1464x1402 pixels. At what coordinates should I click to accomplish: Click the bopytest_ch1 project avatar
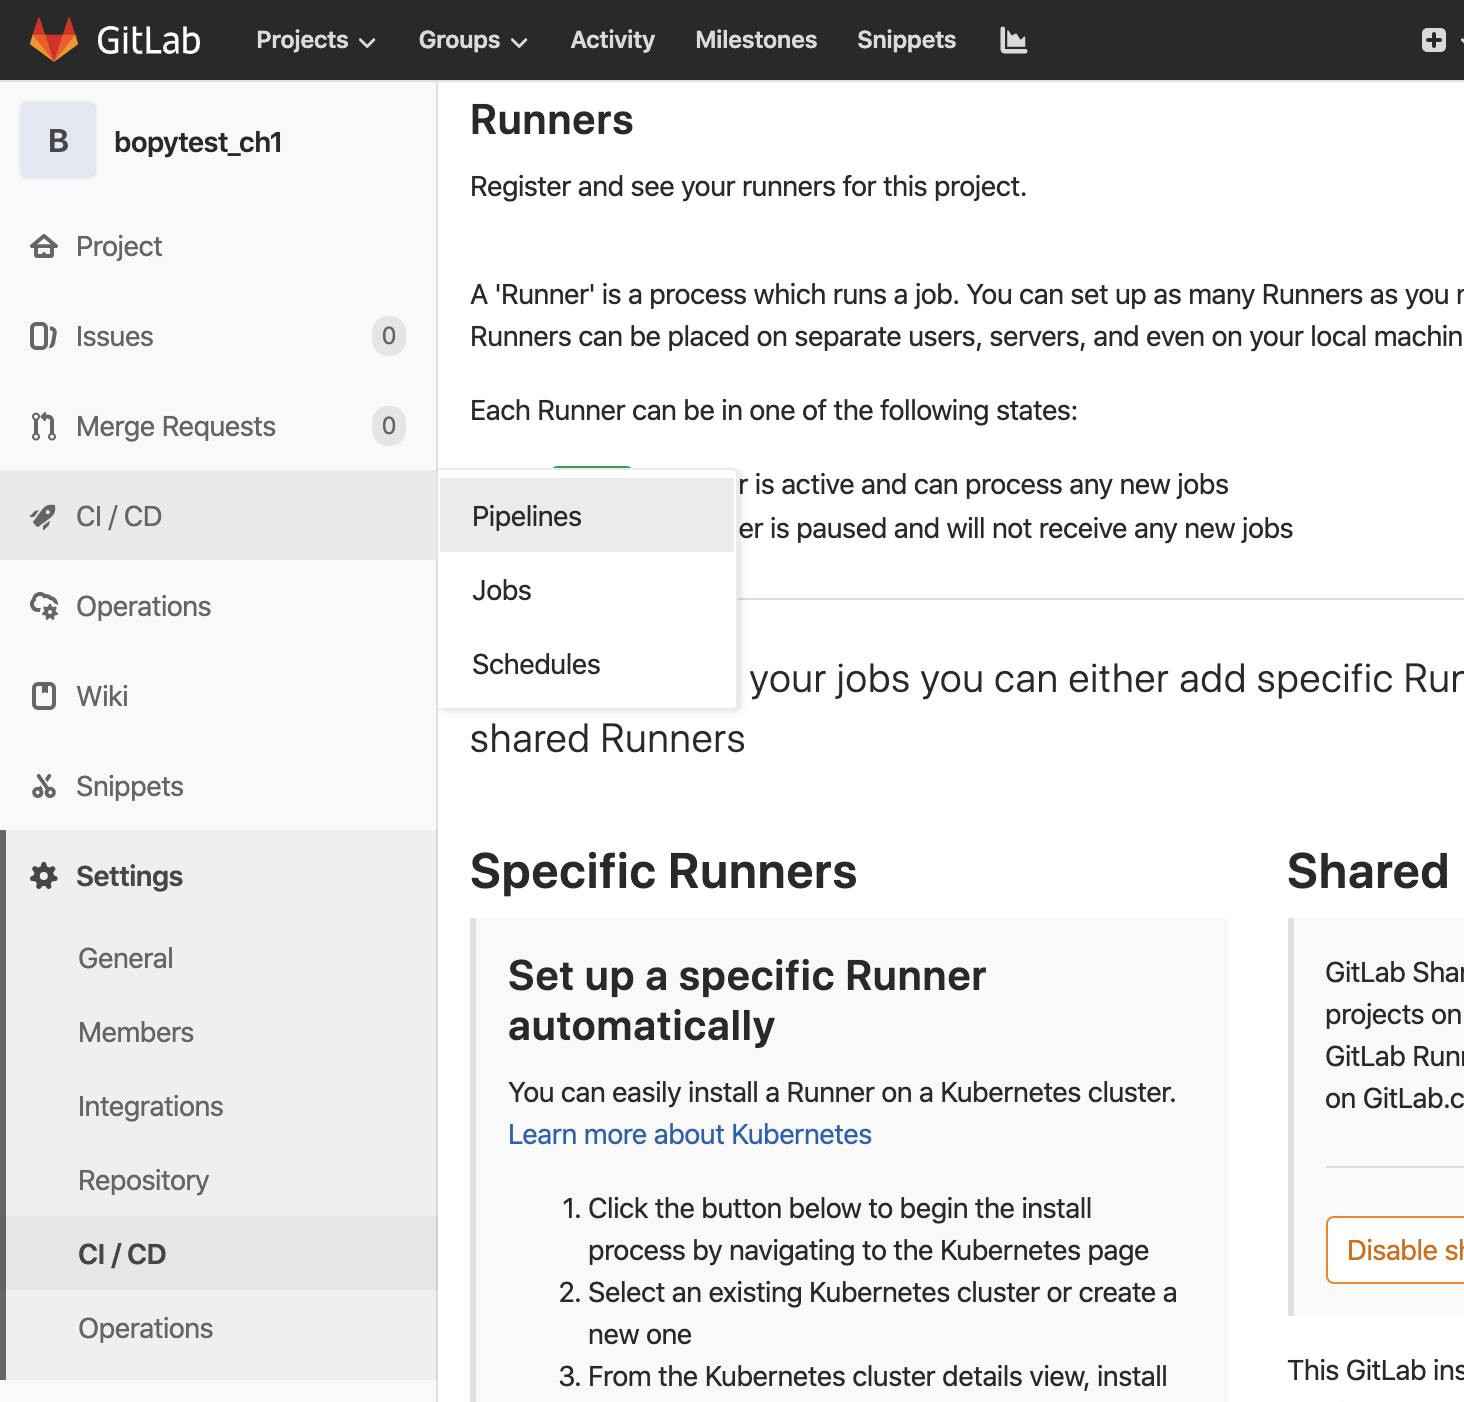[x=58, y=141]
